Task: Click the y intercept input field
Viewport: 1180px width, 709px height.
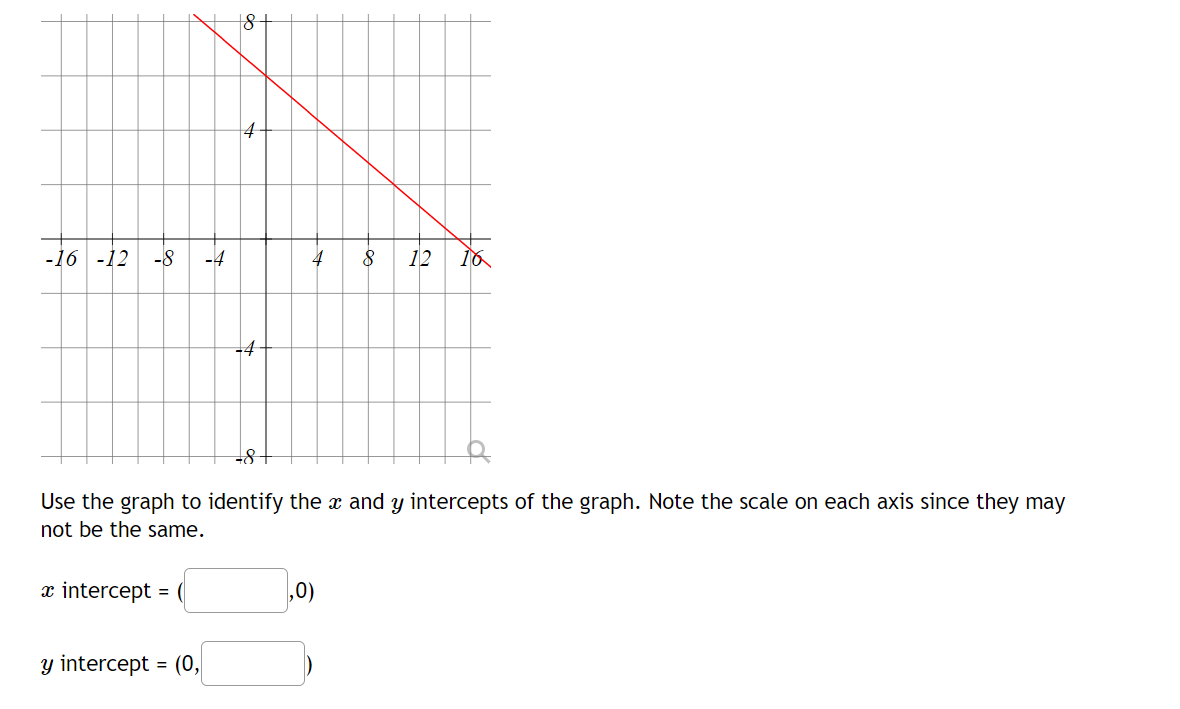Action: click(252, 663)
